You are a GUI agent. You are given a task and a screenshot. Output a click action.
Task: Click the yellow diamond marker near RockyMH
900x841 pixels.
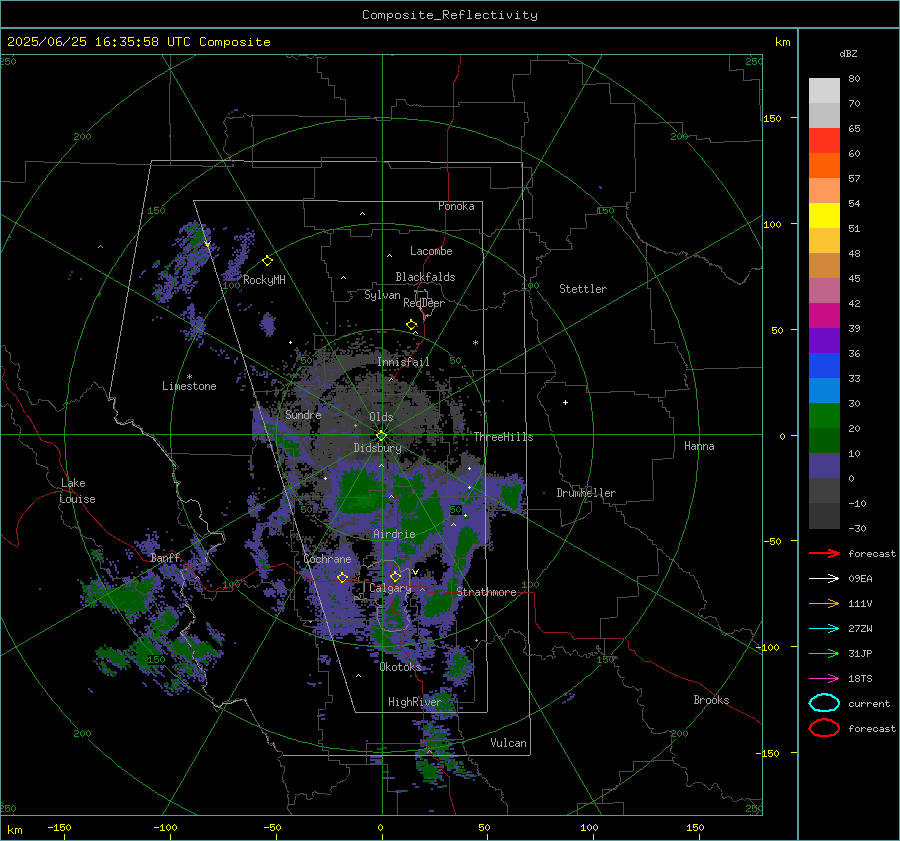pyautogui.click(x=267, y=261)
